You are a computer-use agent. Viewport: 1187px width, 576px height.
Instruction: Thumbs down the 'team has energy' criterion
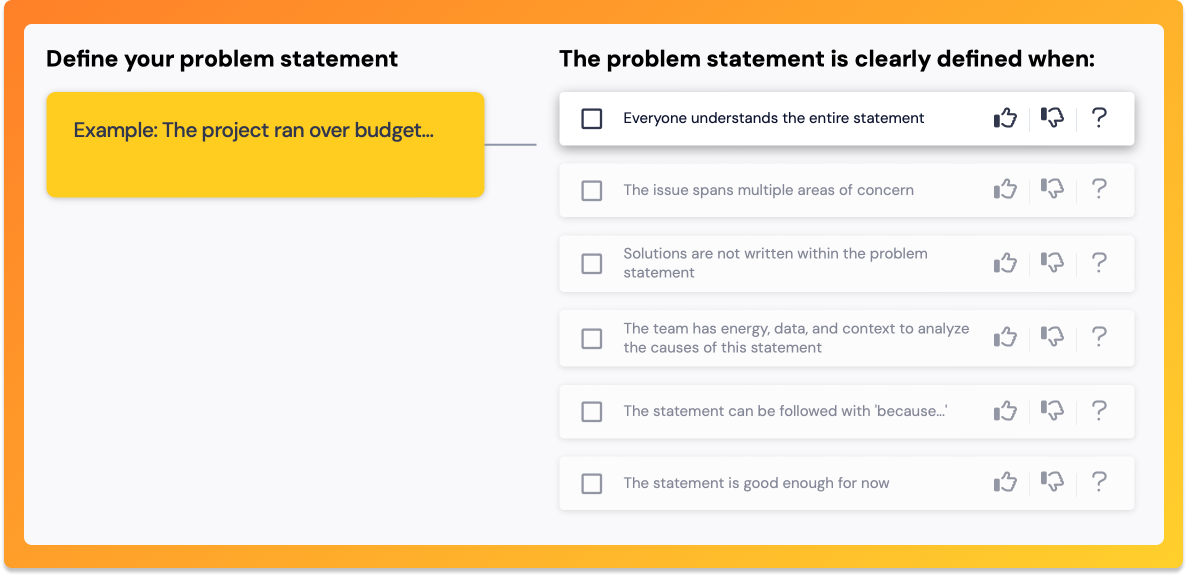(x=1052, y=337)
